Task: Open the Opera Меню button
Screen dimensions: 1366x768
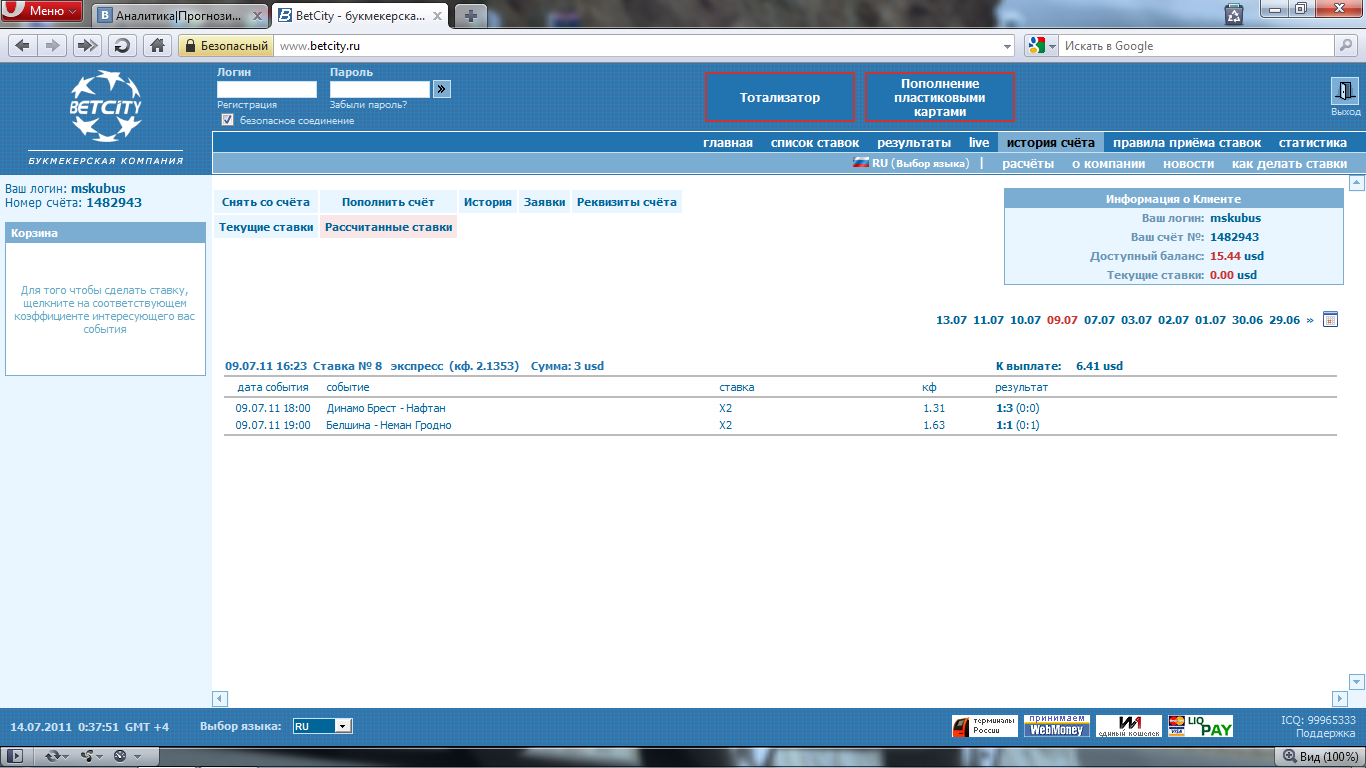Action: point(42,11)
